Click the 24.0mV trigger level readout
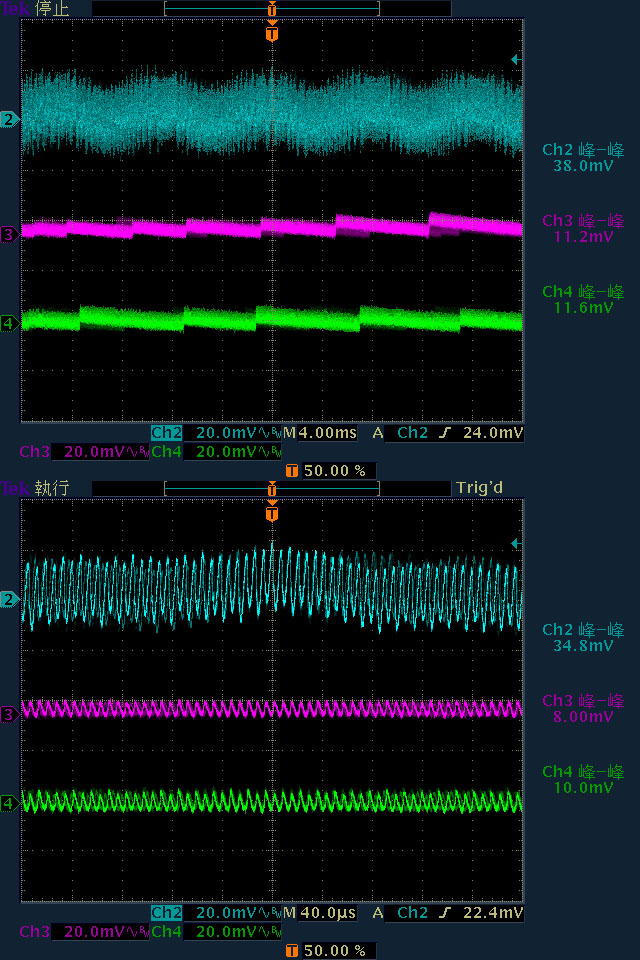 pyautogui.click(x=492, y=433)
